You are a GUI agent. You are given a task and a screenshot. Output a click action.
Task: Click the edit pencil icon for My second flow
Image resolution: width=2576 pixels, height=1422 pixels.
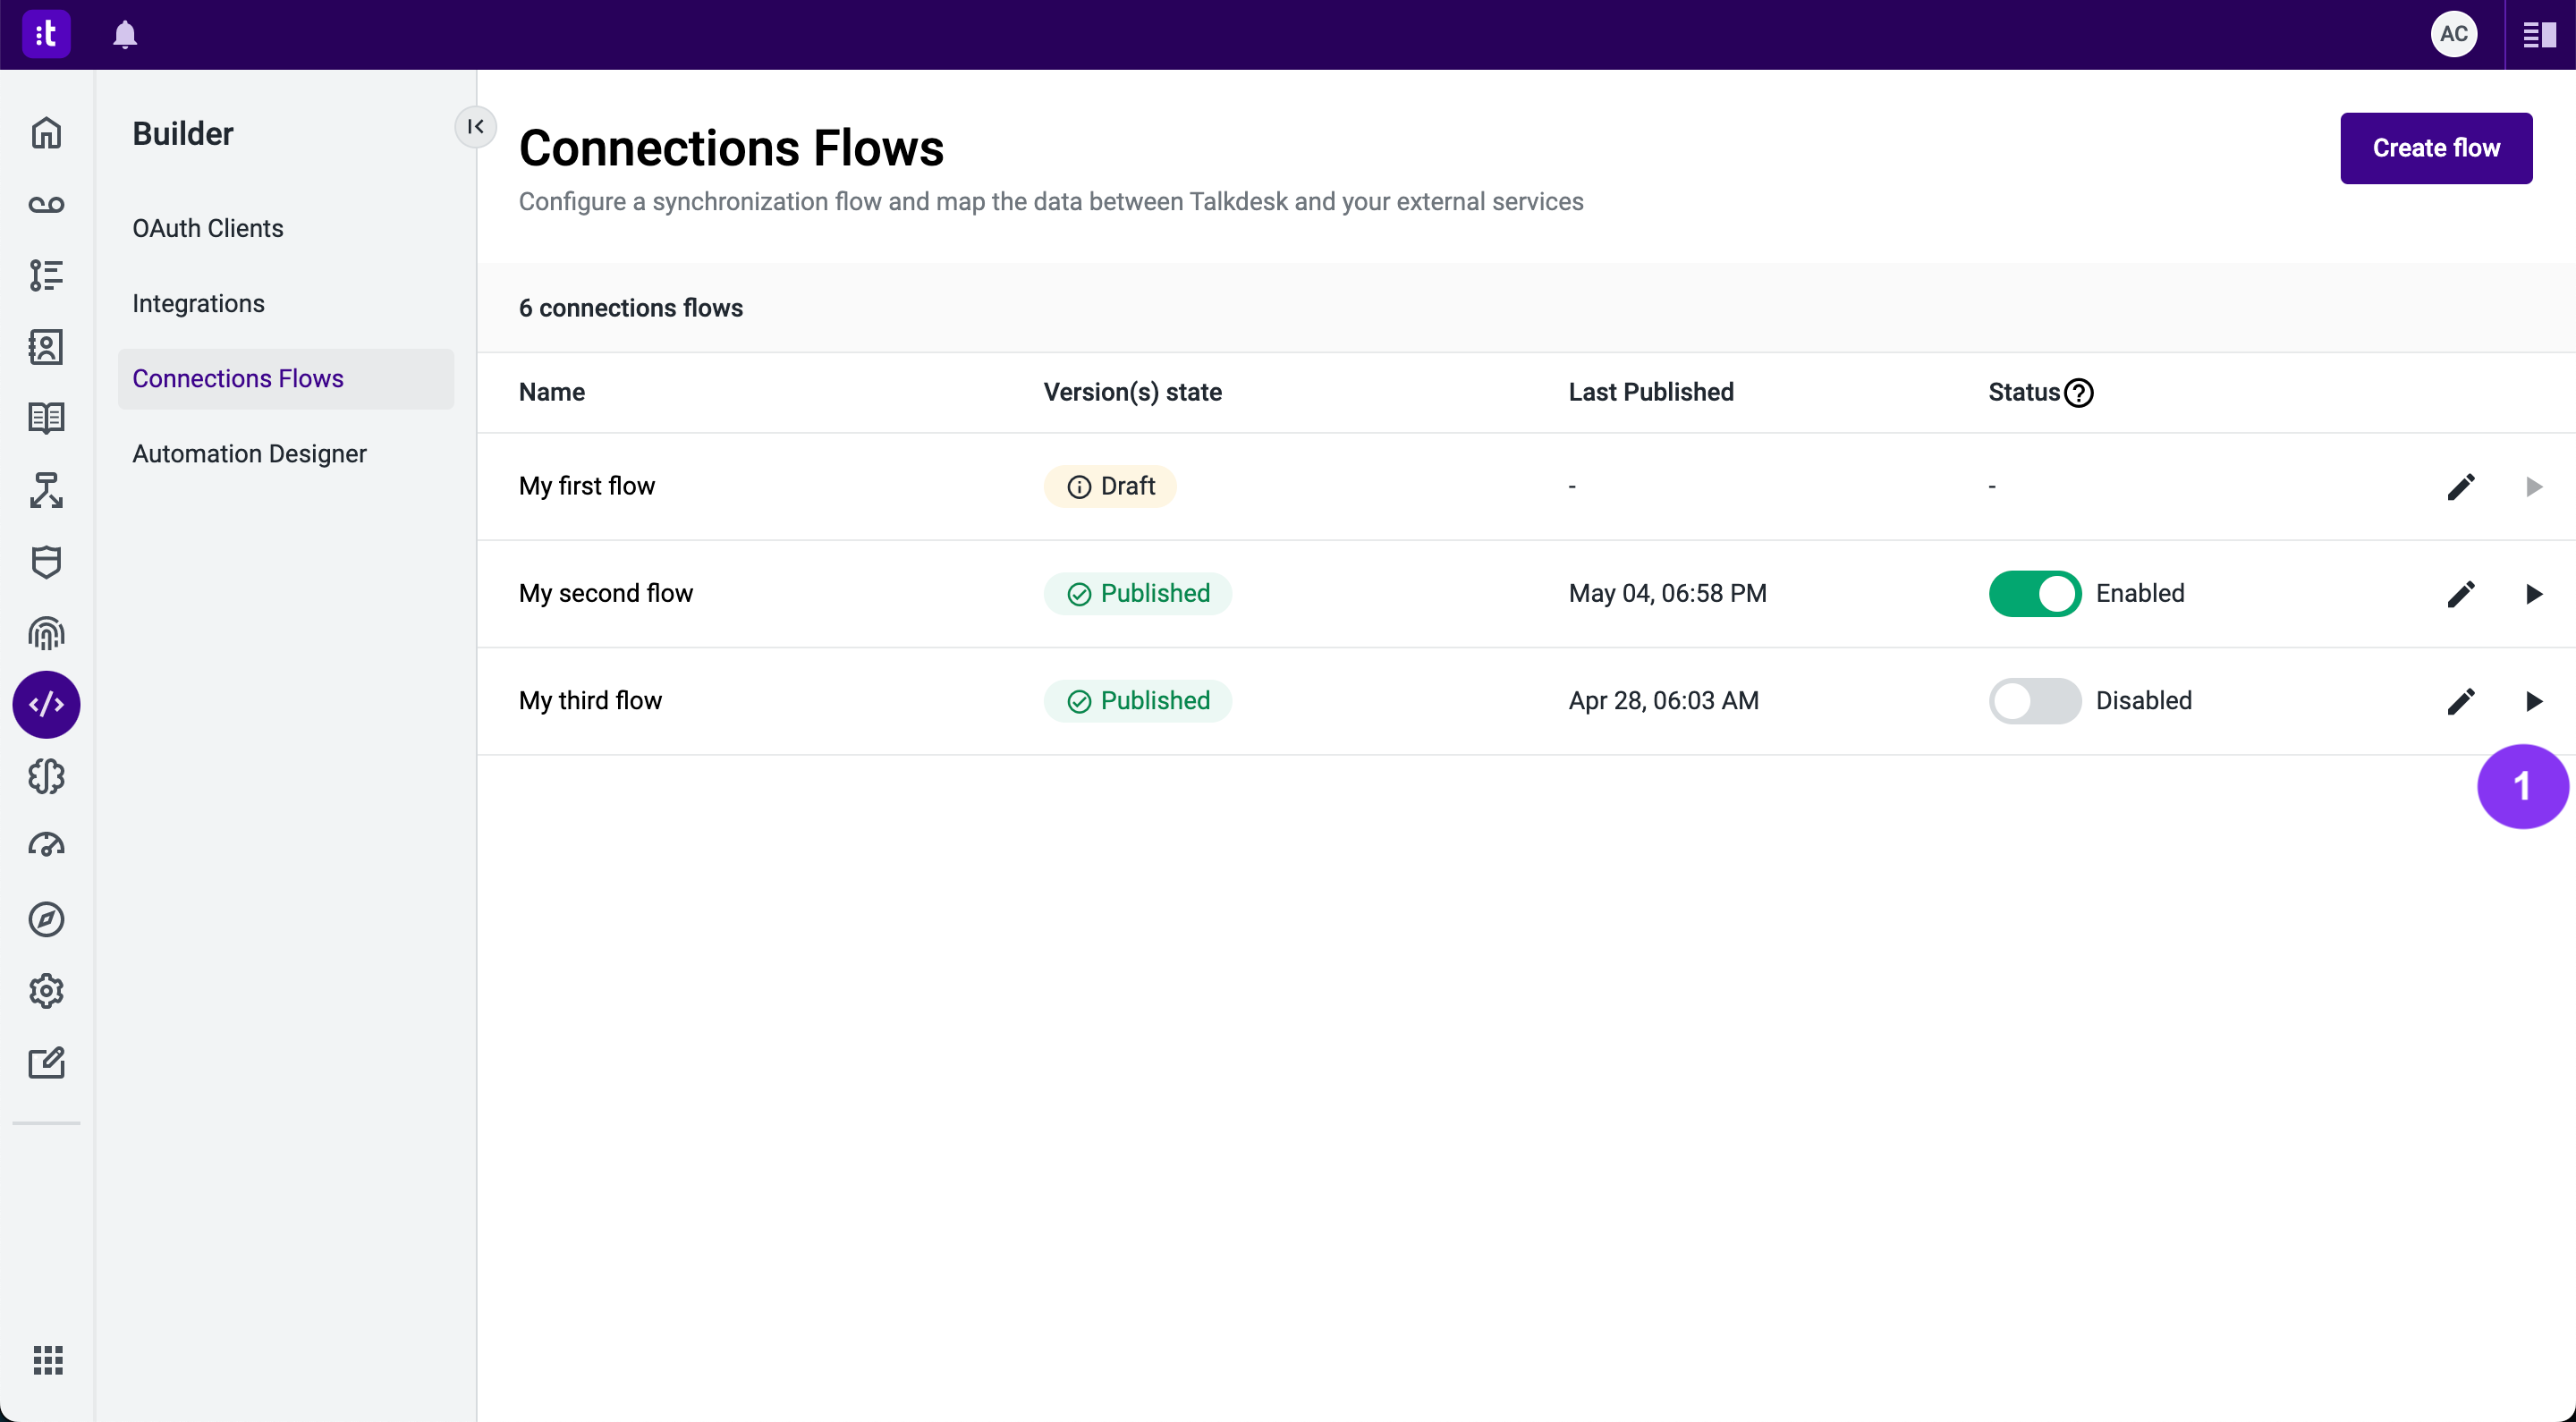2462,594
